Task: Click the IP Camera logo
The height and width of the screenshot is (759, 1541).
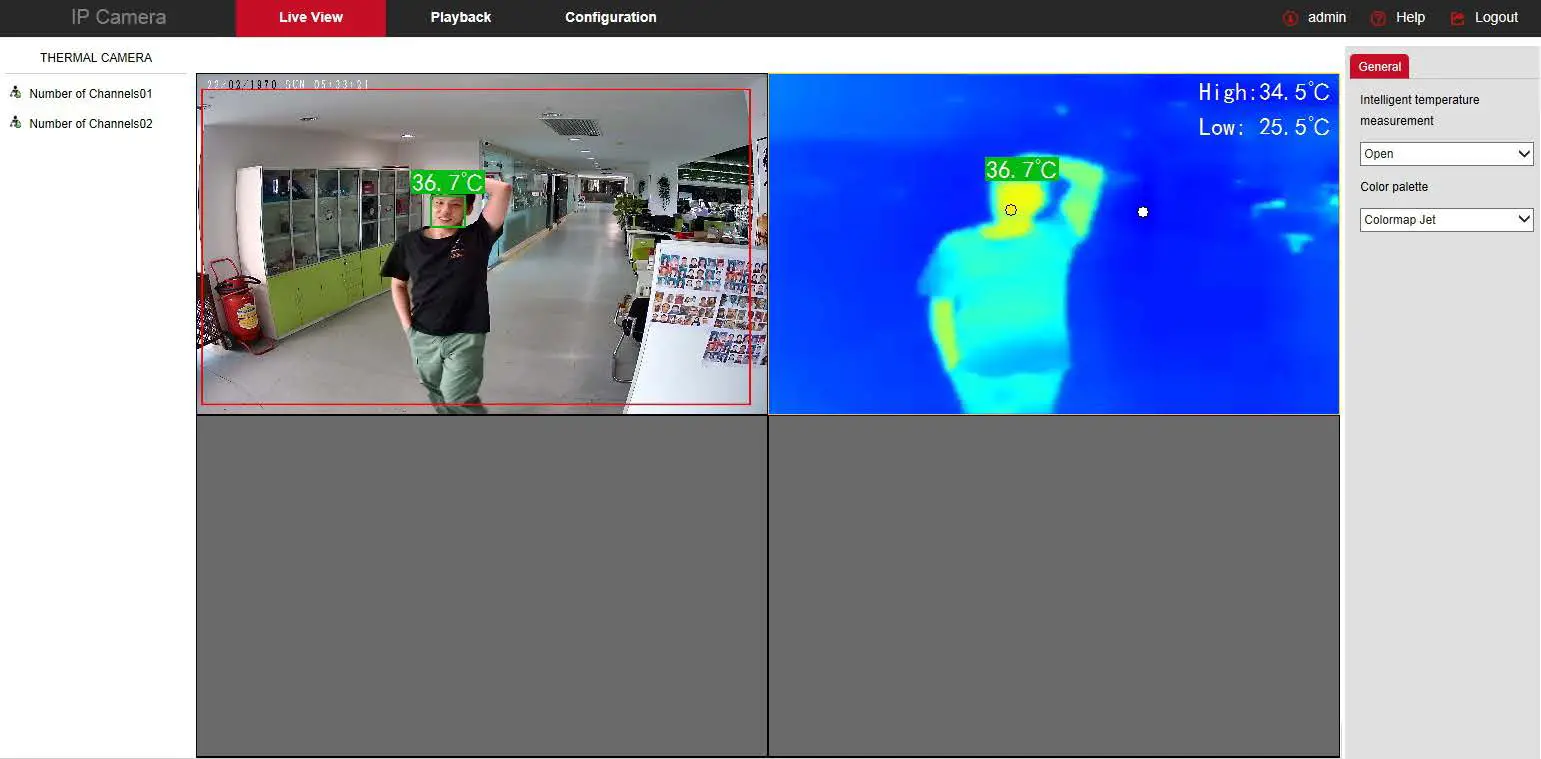Action: (117, 17)
